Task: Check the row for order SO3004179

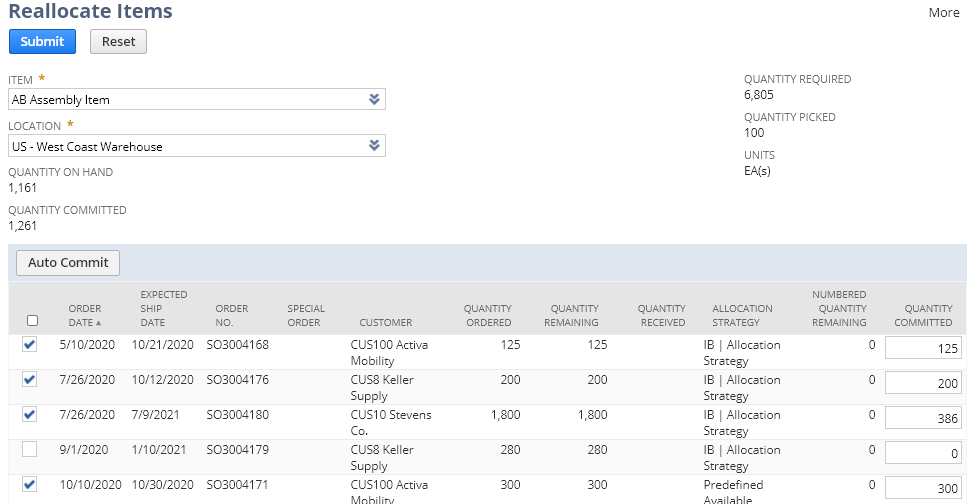Action: (30, 450)
